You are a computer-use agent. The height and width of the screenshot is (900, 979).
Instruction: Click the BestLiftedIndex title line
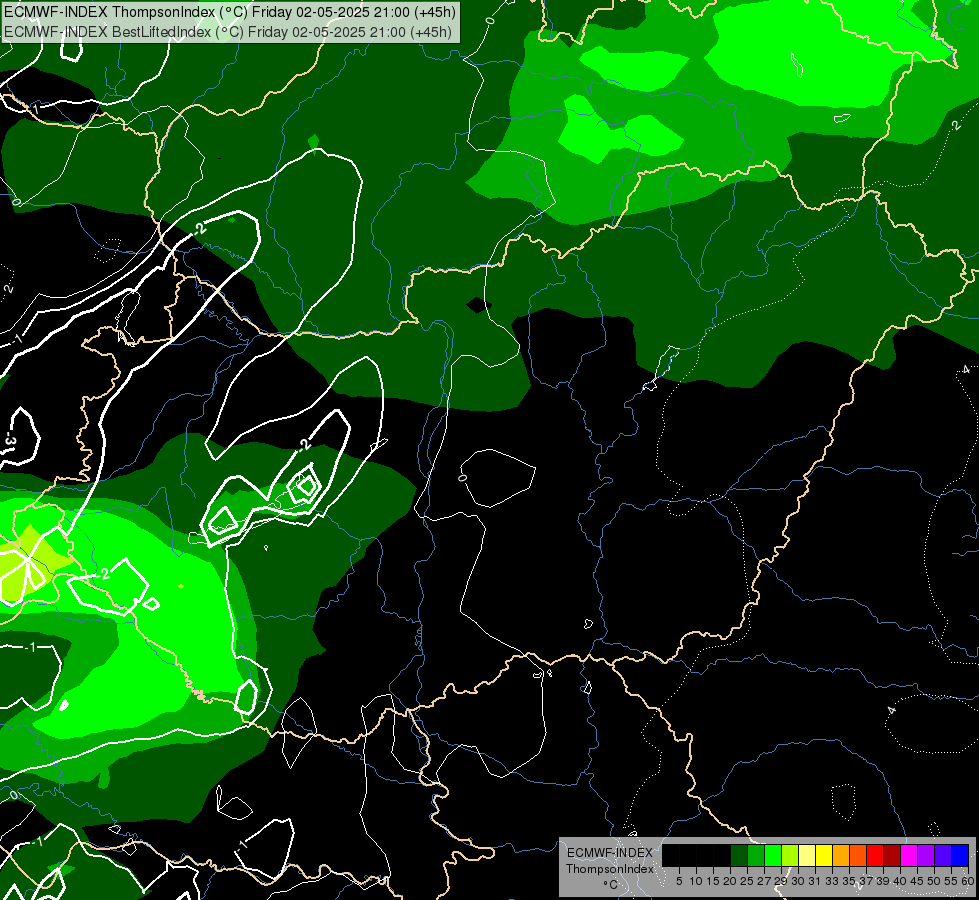(228, 31)
